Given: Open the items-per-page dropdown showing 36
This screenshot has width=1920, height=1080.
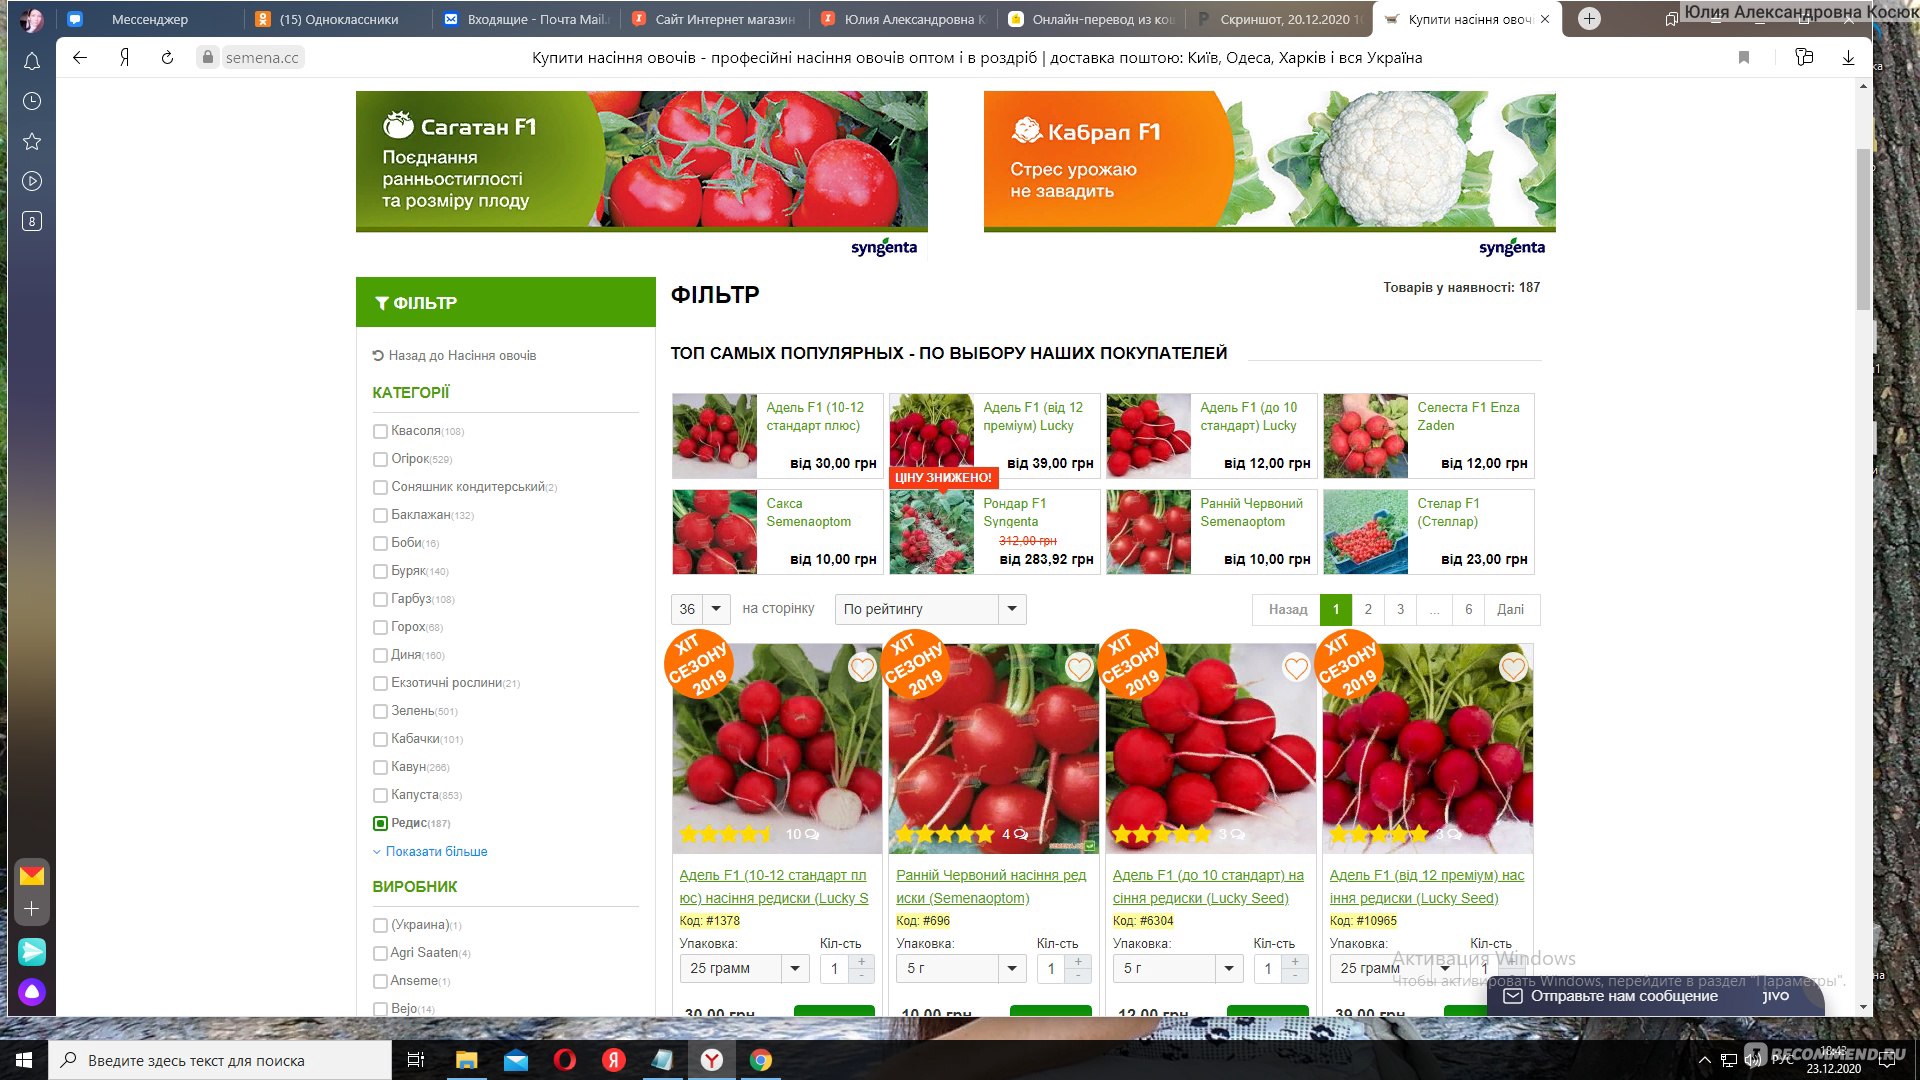Looking at the screenshot, I should 701,609.
